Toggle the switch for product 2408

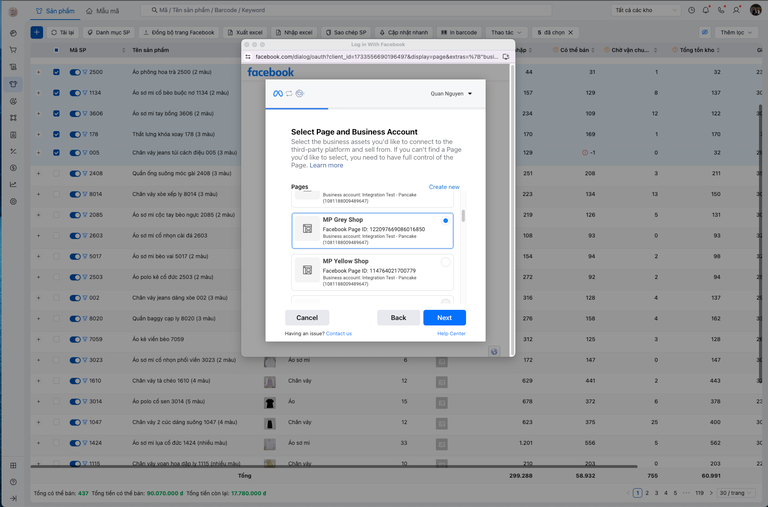[x=75, y=173]
